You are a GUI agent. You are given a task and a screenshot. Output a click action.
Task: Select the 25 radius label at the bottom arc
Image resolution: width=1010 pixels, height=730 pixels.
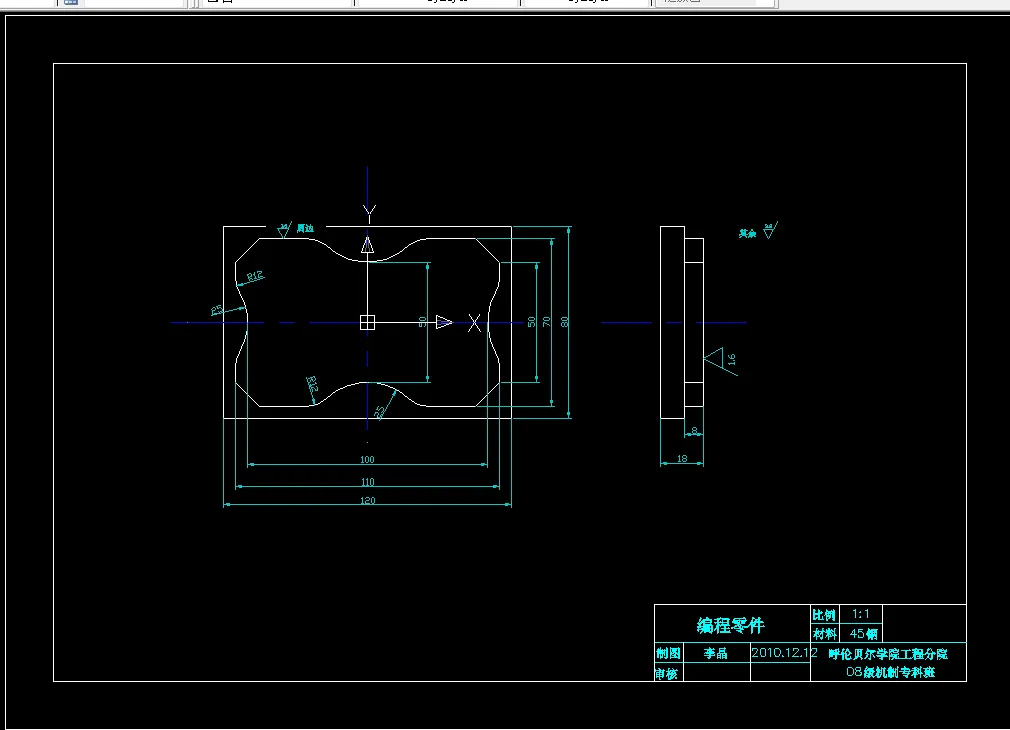click(x=380, y=411)
